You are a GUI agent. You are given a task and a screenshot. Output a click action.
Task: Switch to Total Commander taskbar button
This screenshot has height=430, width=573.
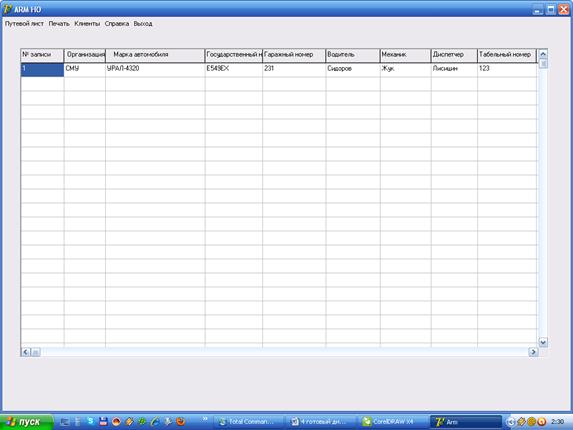(x=248, y=422)
